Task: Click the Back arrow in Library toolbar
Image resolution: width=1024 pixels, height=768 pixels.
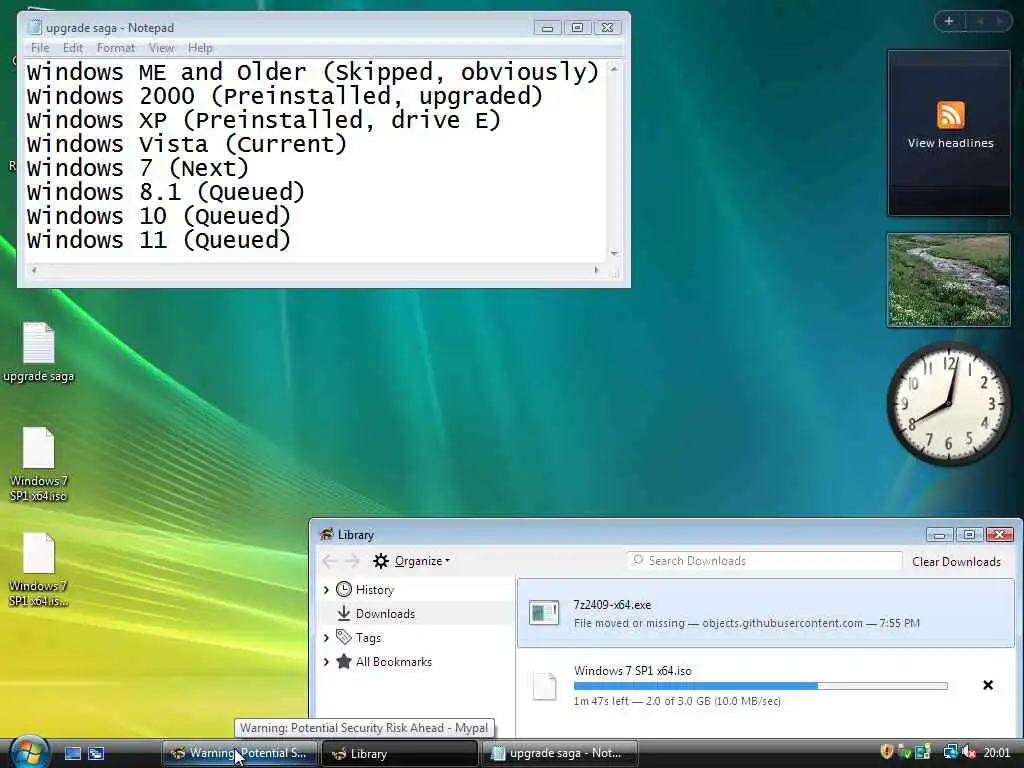Action: click(330, 561)
